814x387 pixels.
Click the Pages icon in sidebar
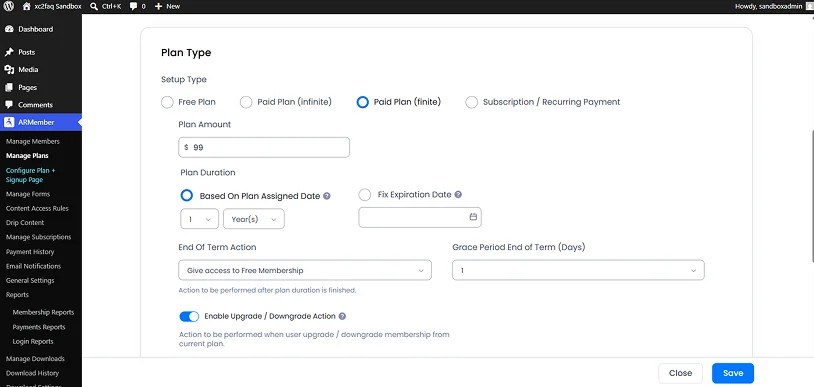coord(9,87)
